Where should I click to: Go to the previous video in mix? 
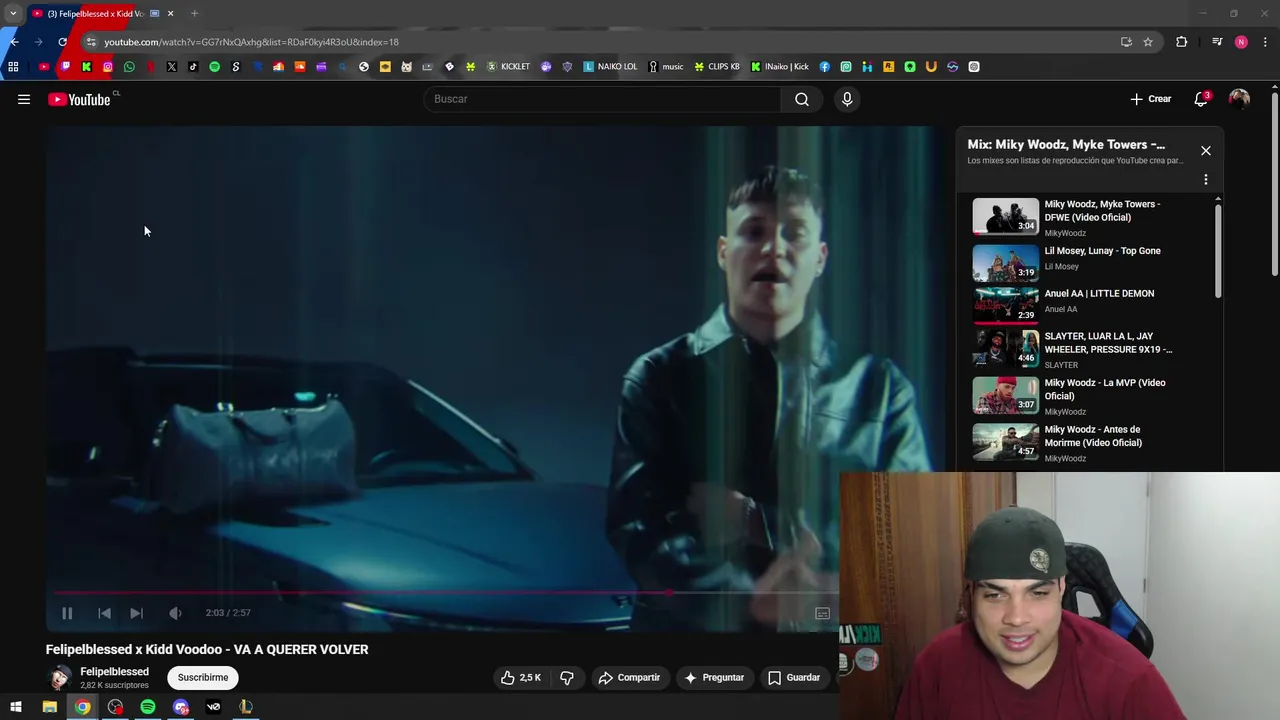104,613
